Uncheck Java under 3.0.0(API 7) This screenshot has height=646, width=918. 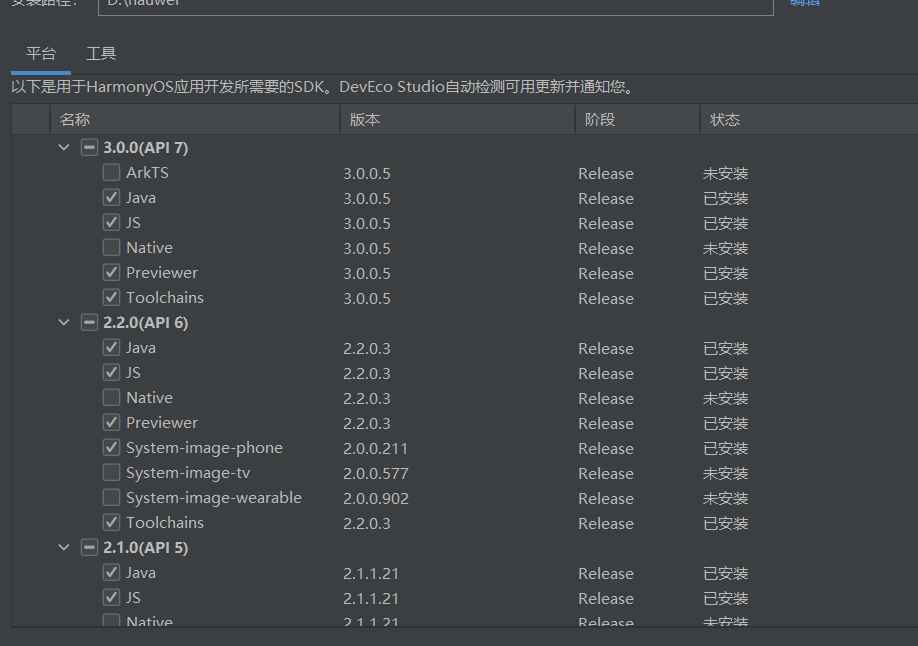point(111,197)
